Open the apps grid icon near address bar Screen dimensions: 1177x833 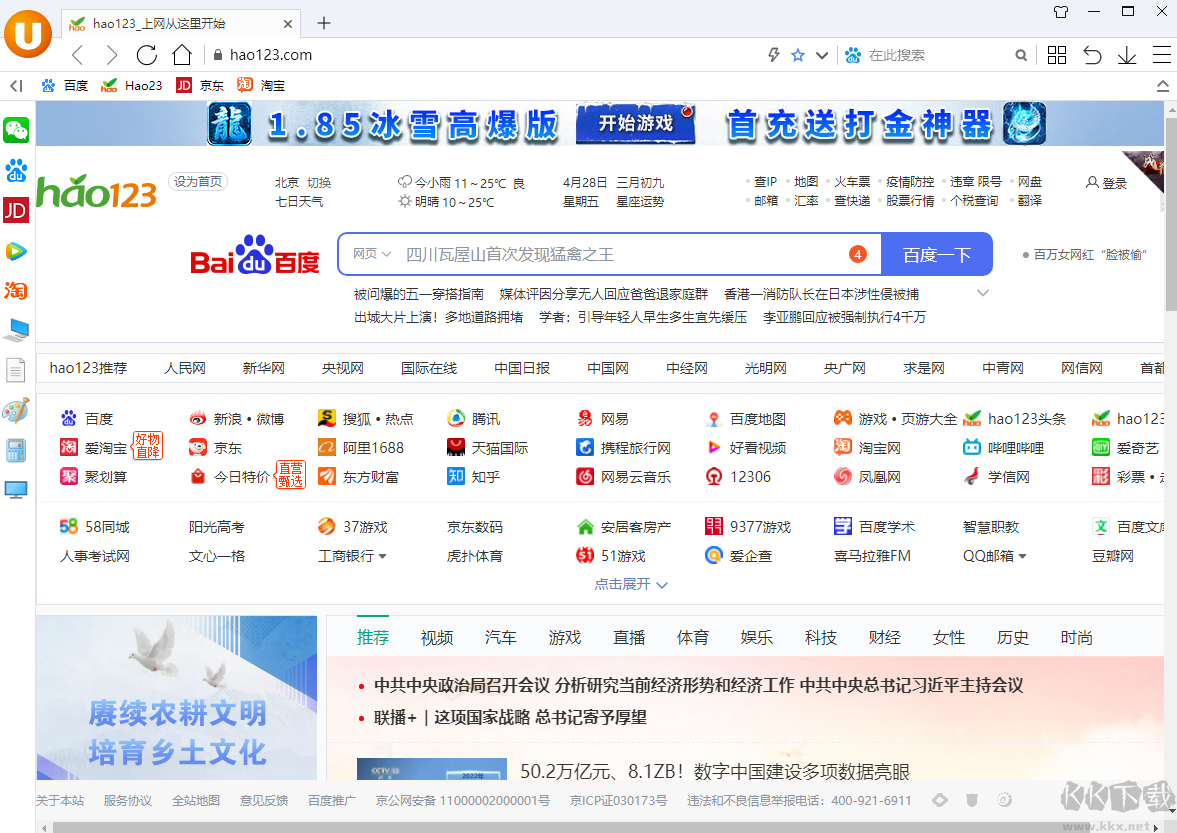(x=1056, y=55)
